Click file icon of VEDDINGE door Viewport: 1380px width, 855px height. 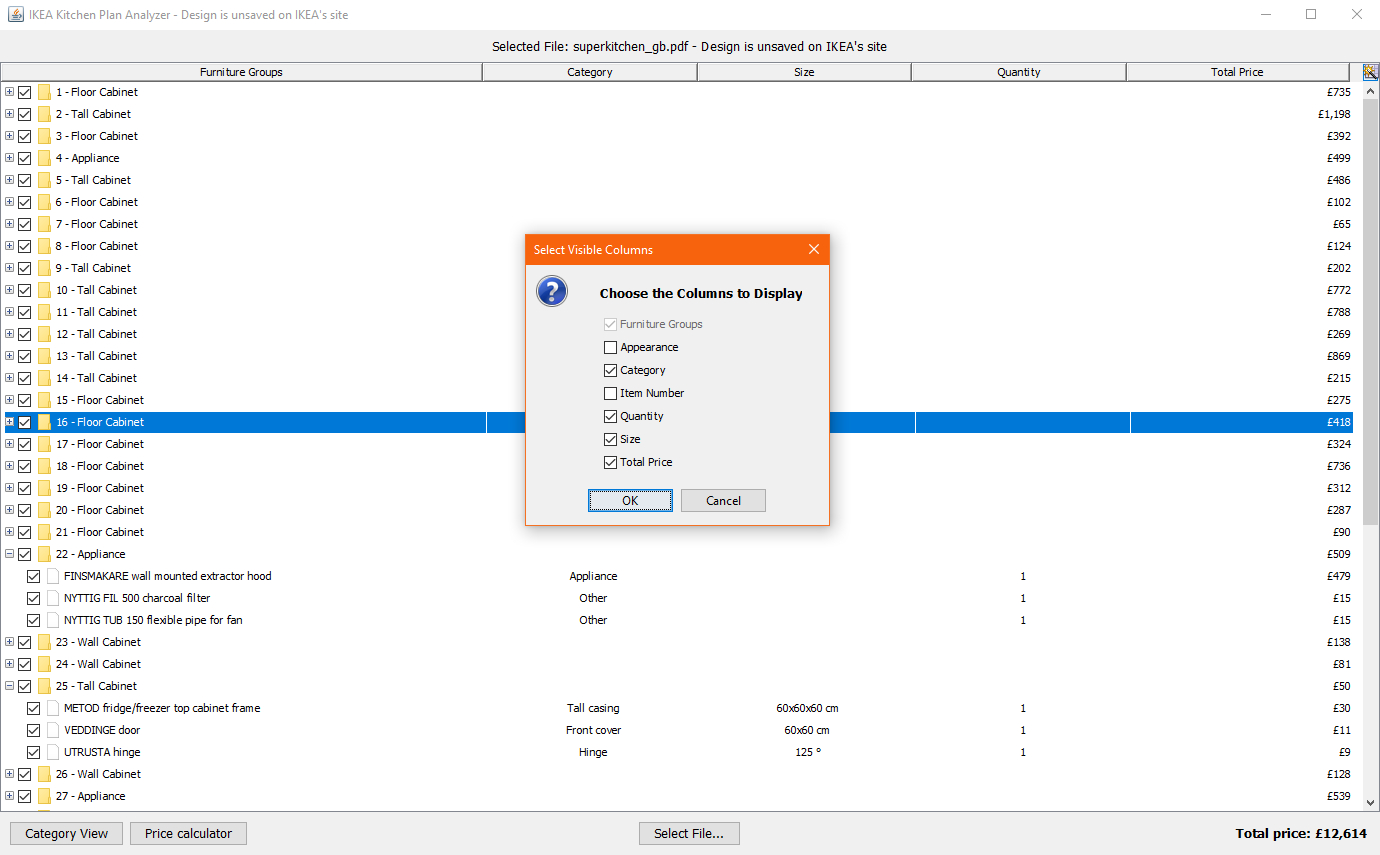(53, 730)
